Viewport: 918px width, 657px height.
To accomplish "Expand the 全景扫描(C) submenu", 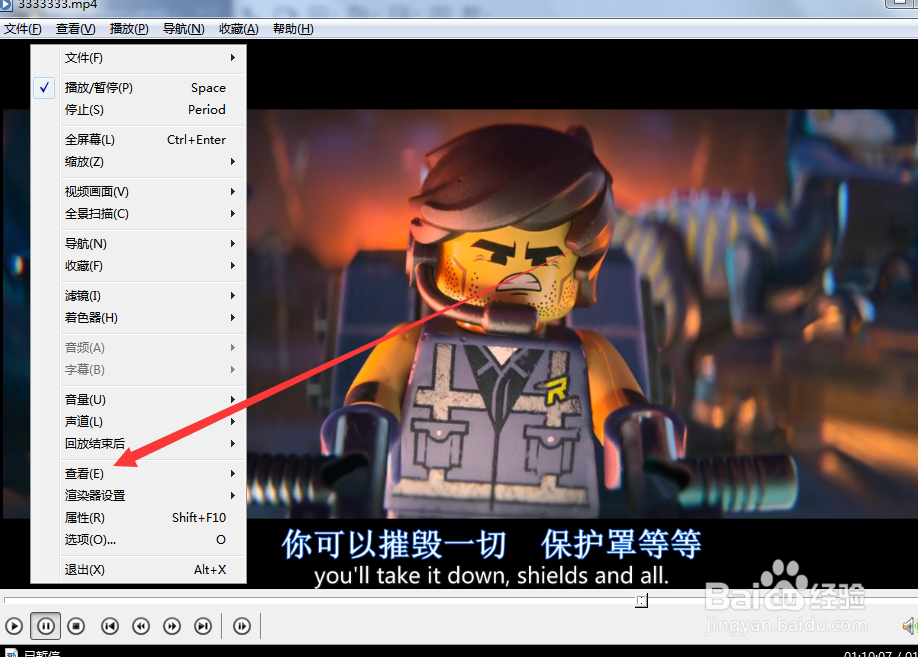I will tap(139, 214).
